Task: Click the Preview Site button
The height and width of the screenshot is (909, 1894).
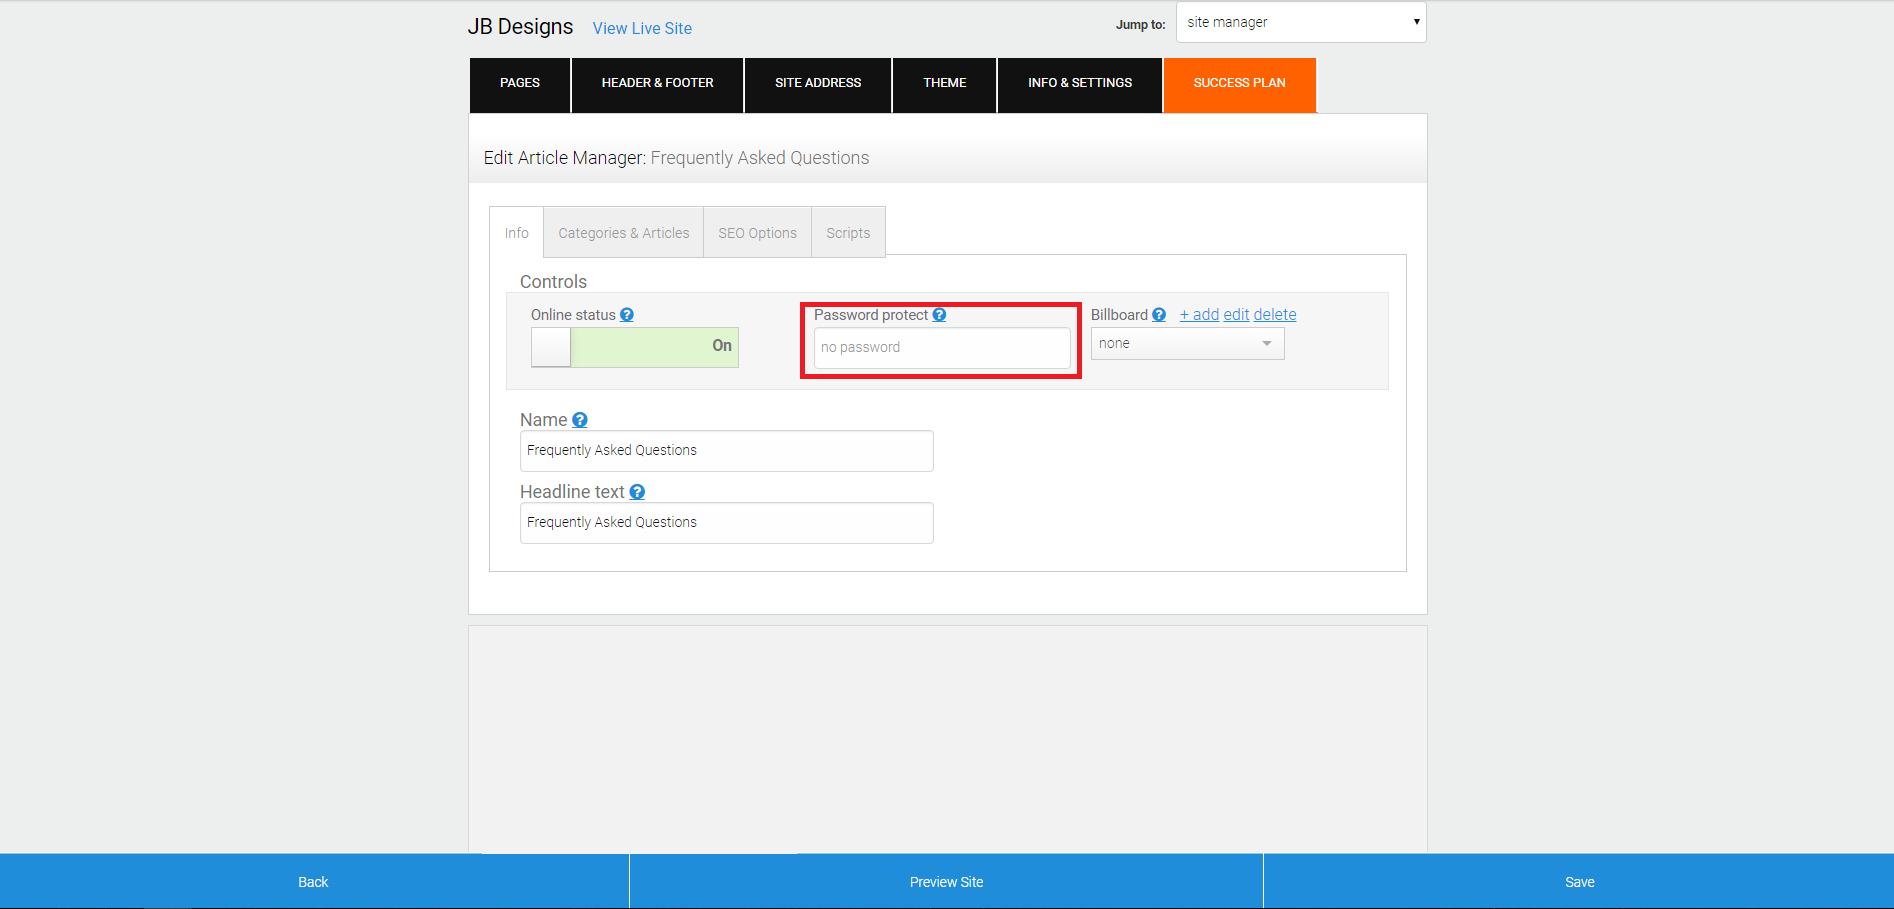Action: 946,881
